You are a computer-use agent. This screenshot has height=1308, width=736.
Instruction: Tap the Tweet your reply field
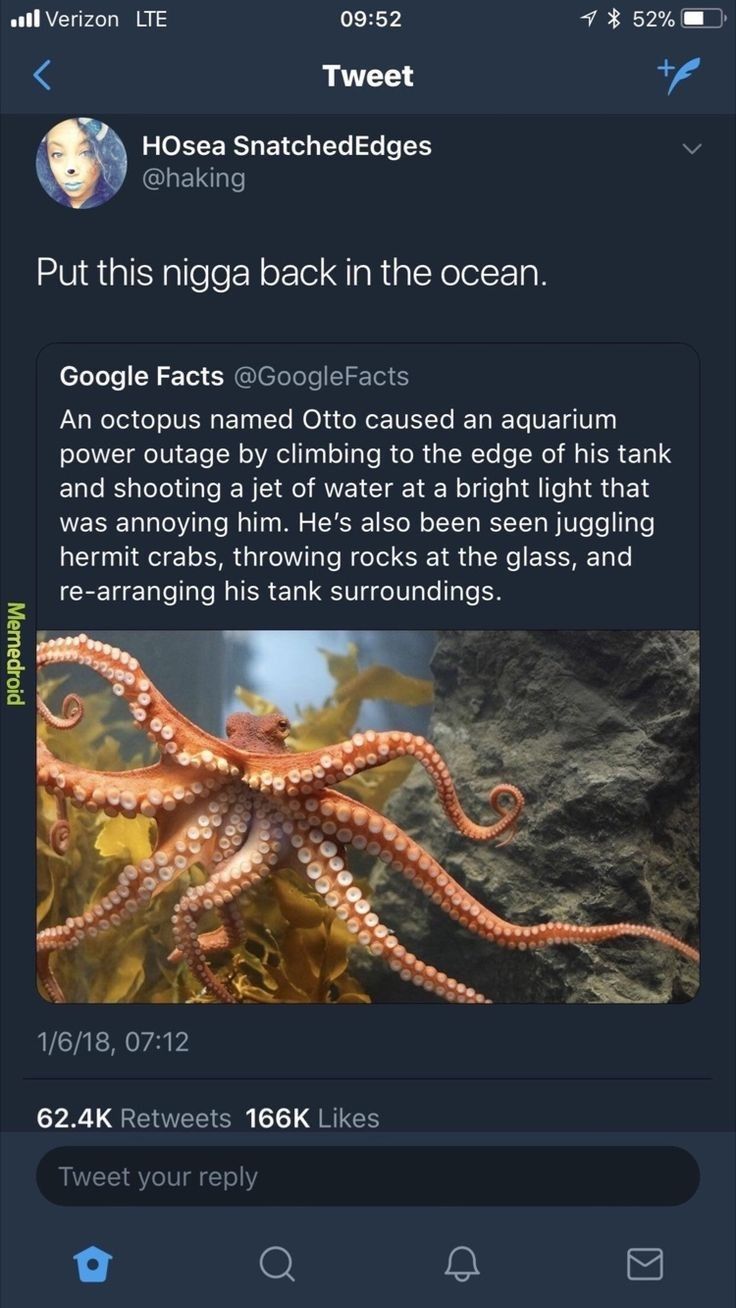pyautogui.click(x=368, y=1176)
